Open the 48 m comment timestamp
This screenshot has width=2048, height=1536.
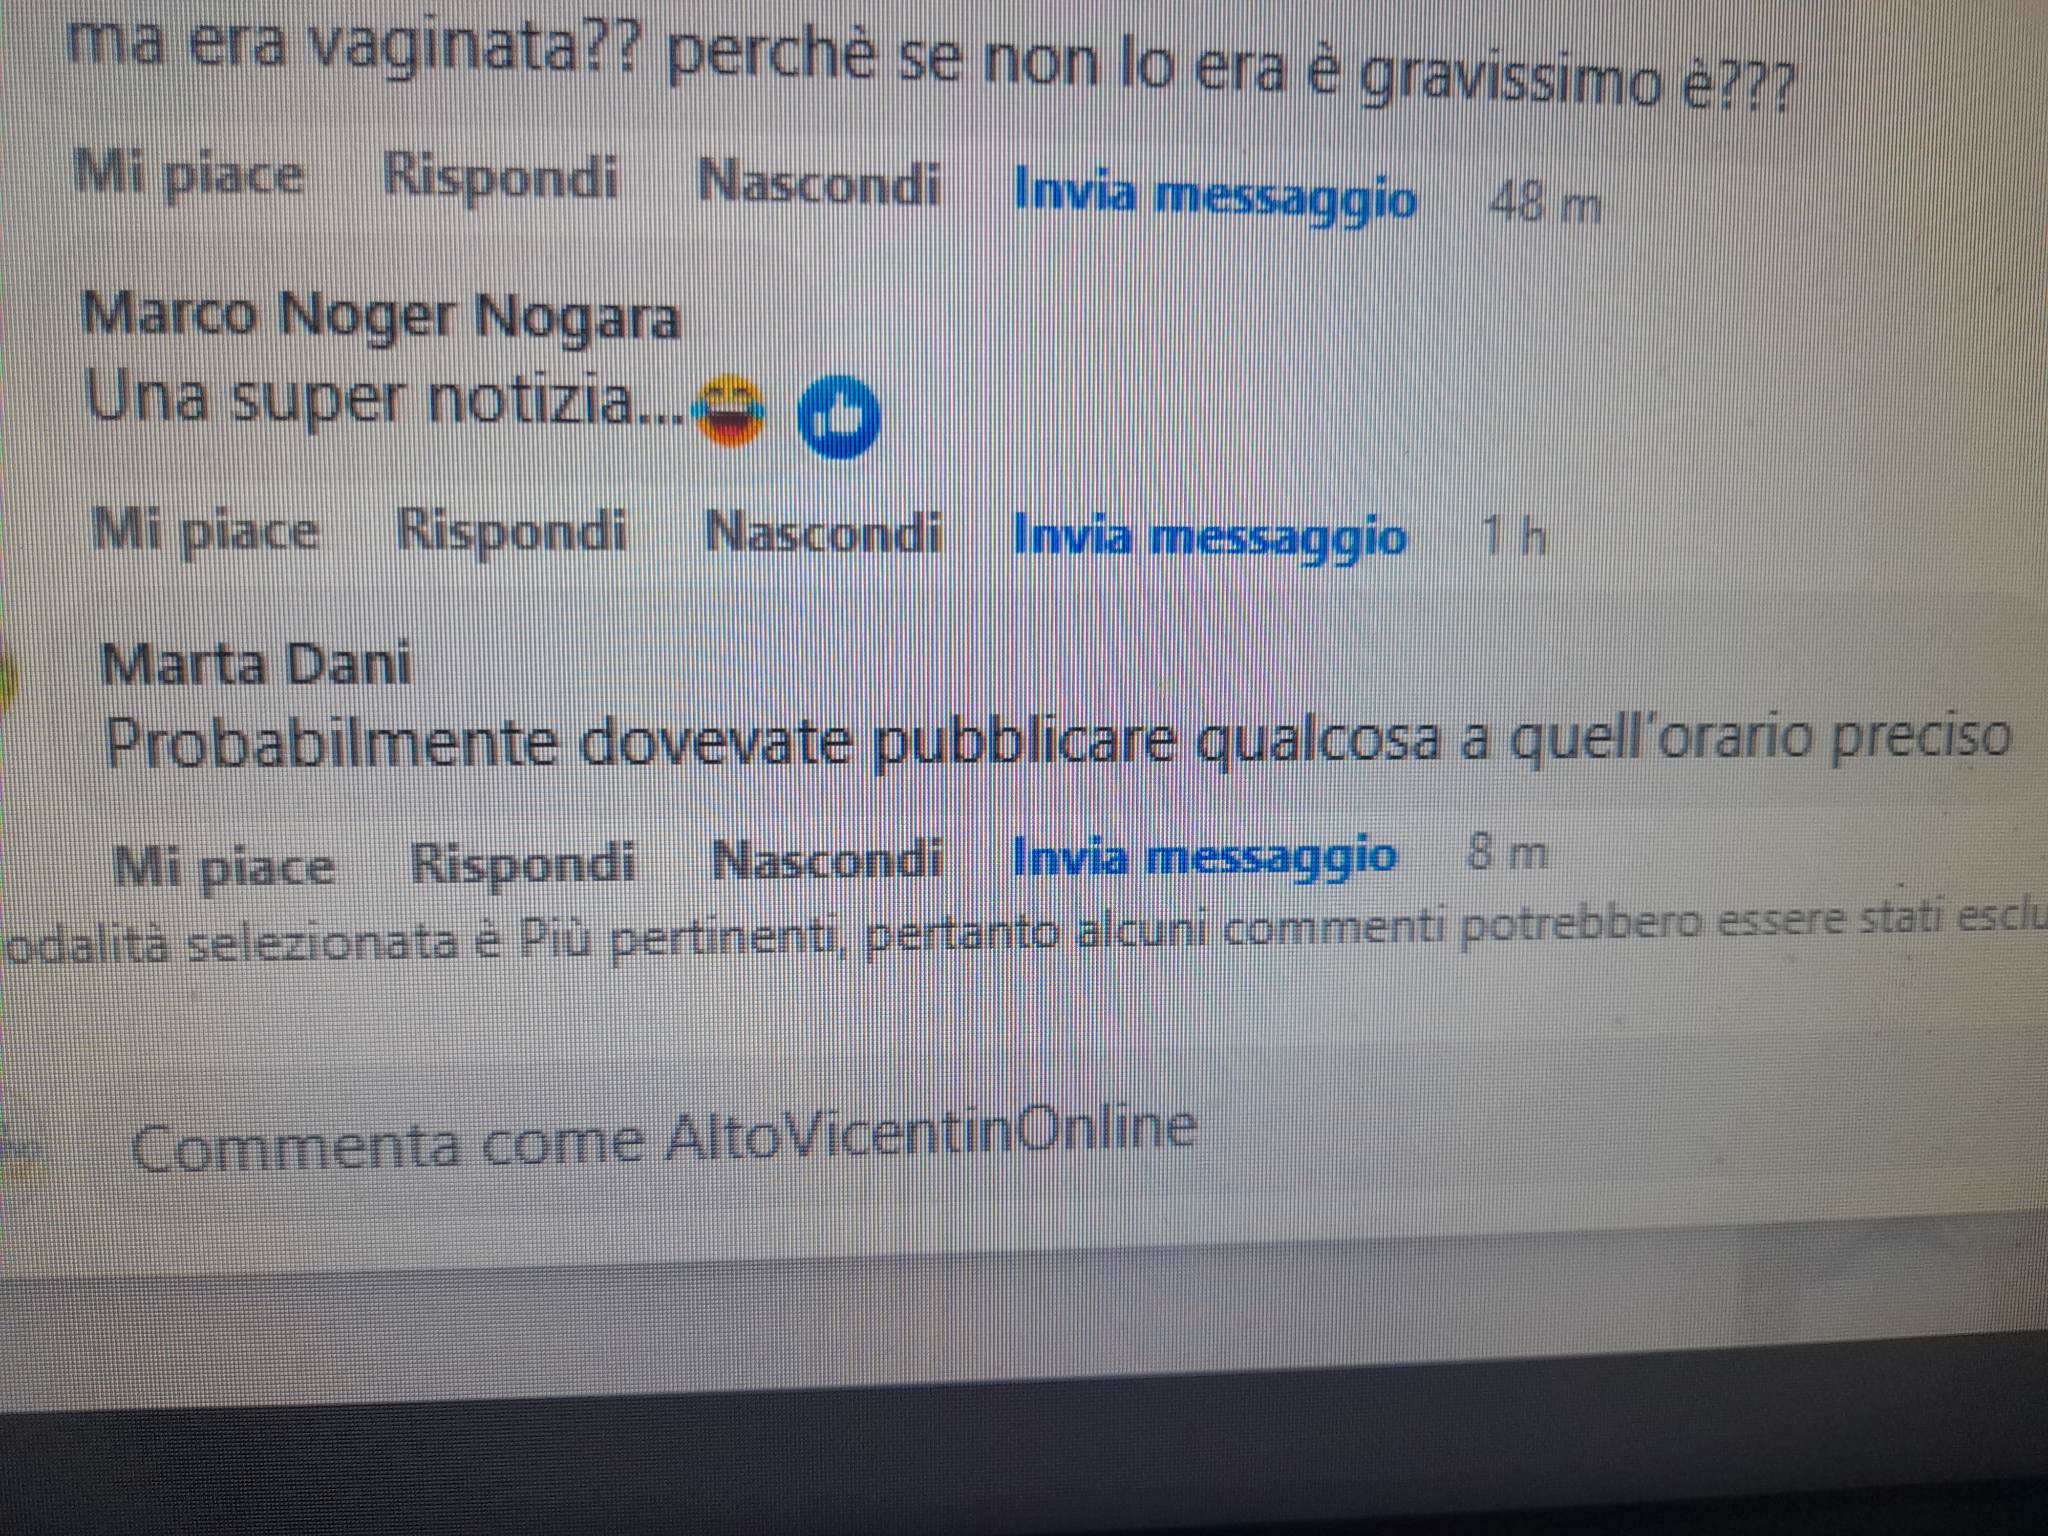(1544, 205)
